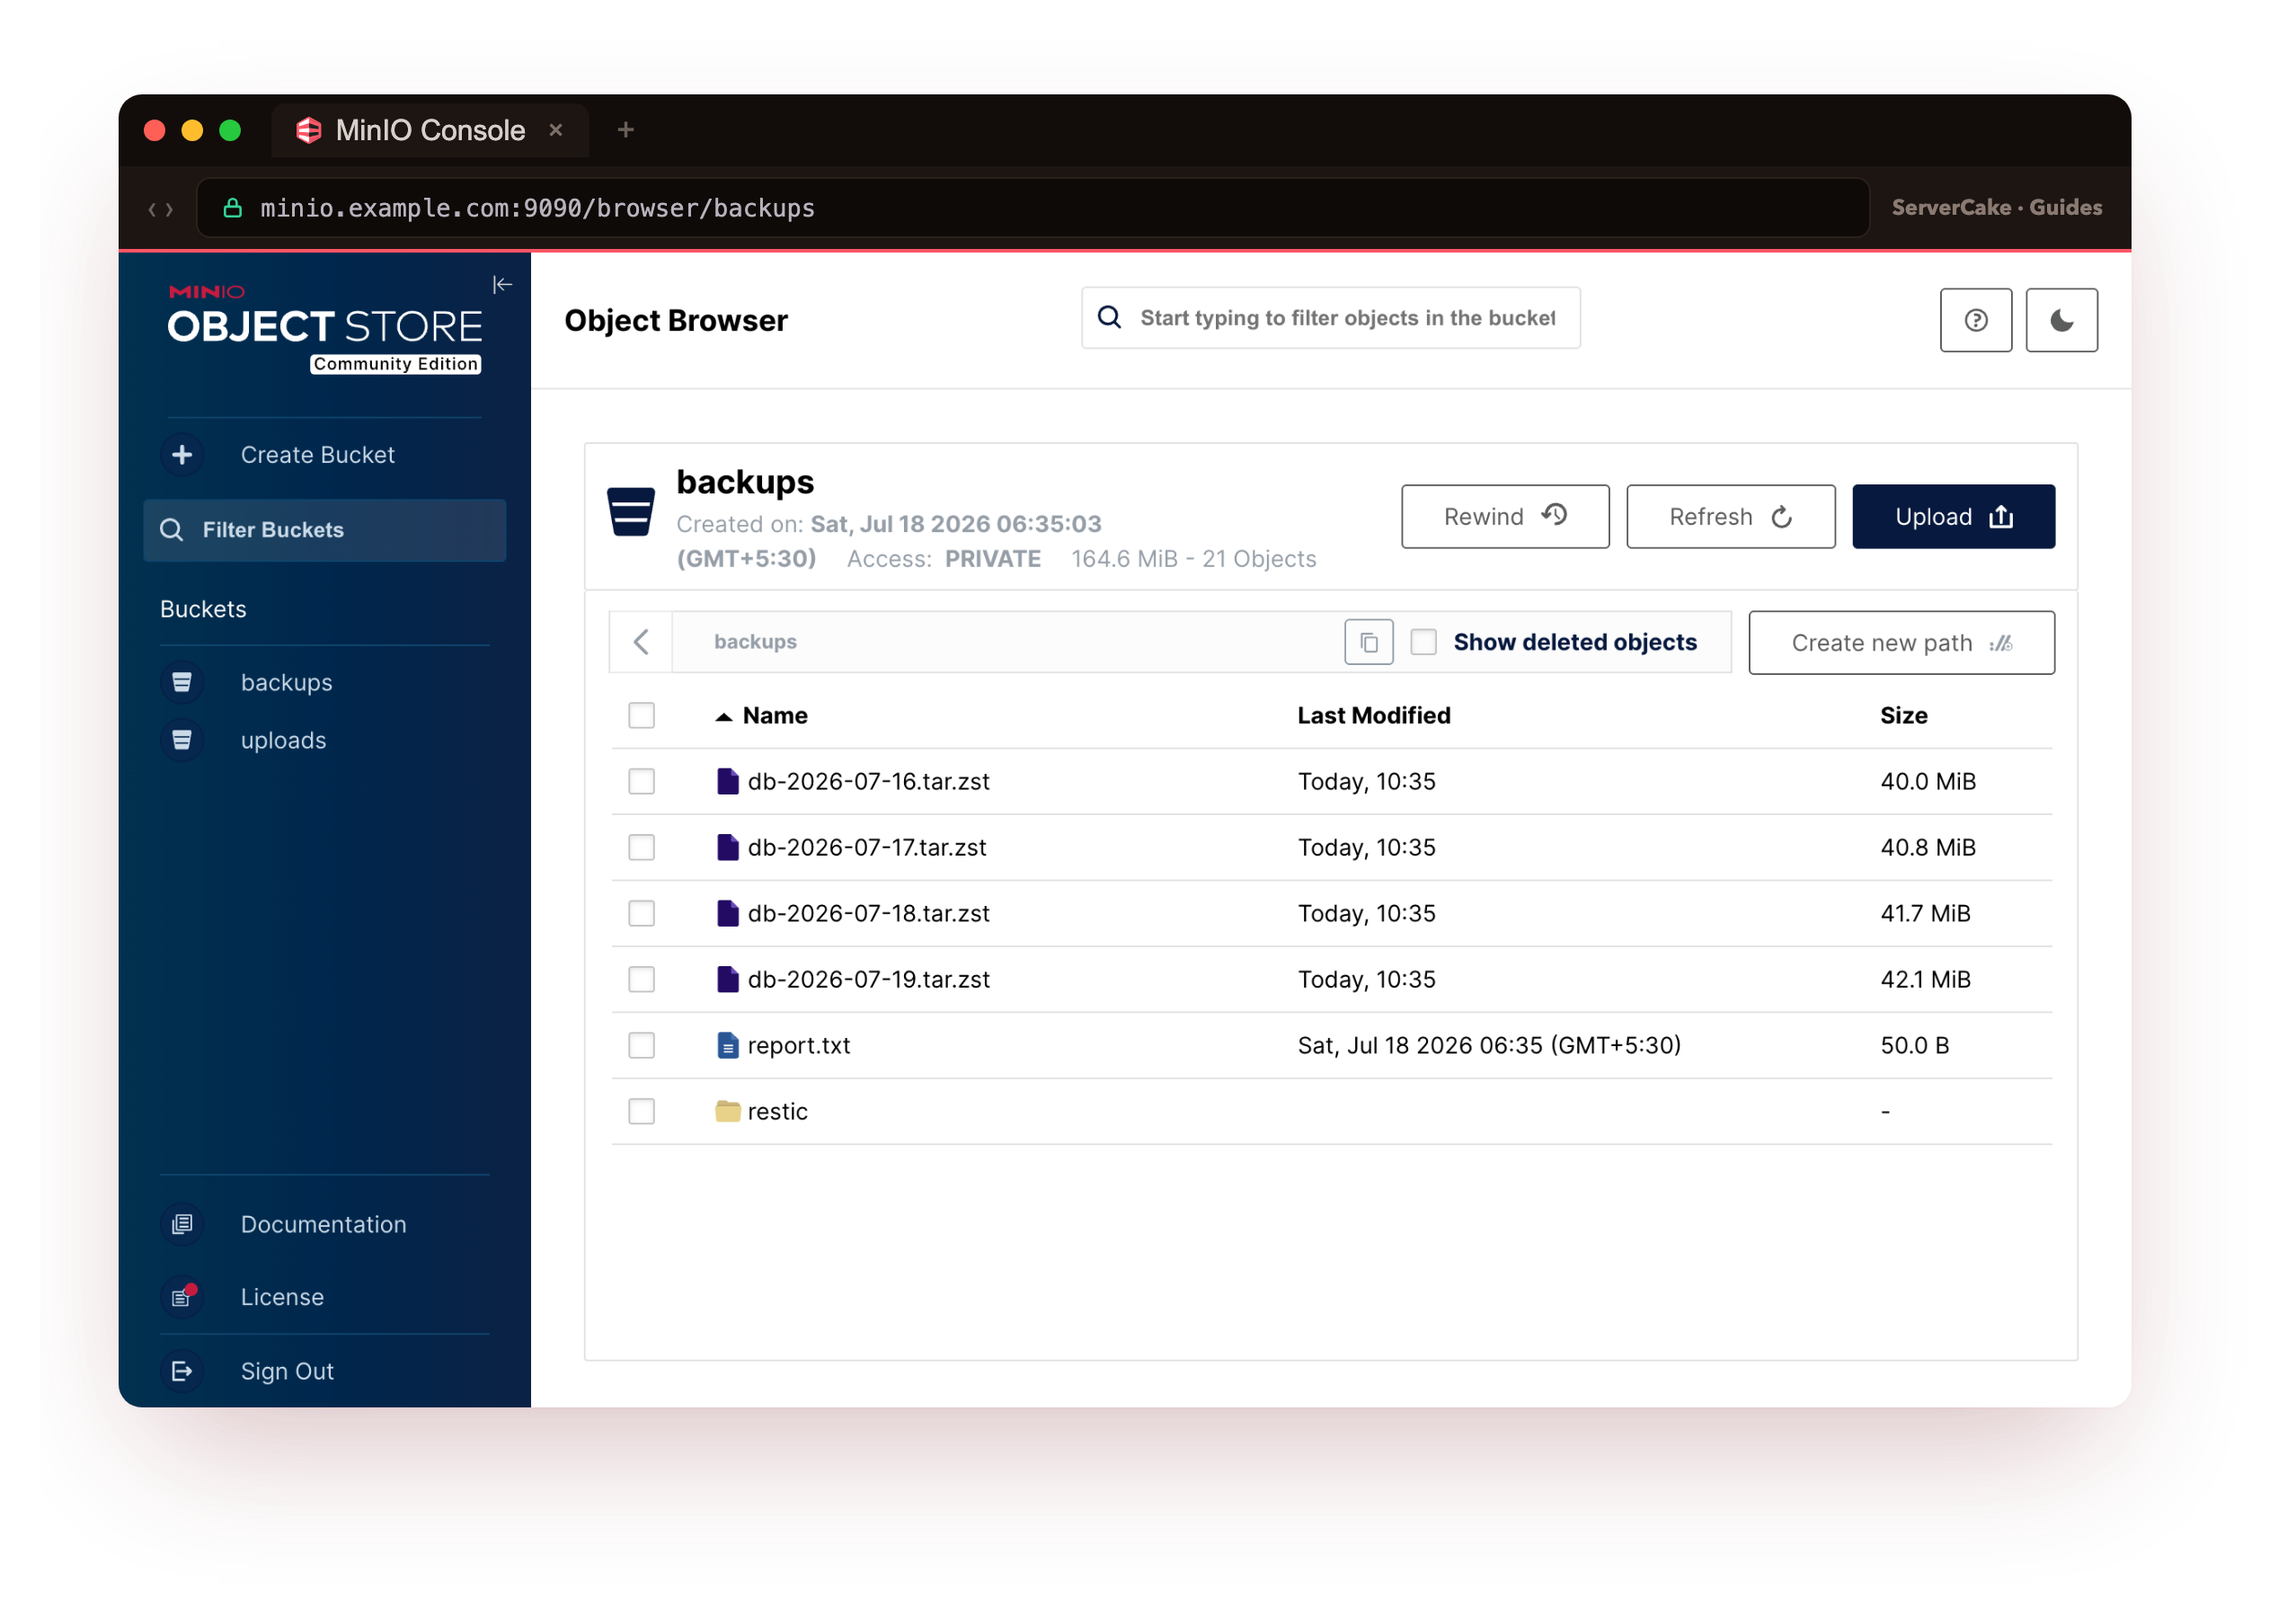Check the box for report.txt
This screenshot has height=1624, width=2287.
point(642,1046)
